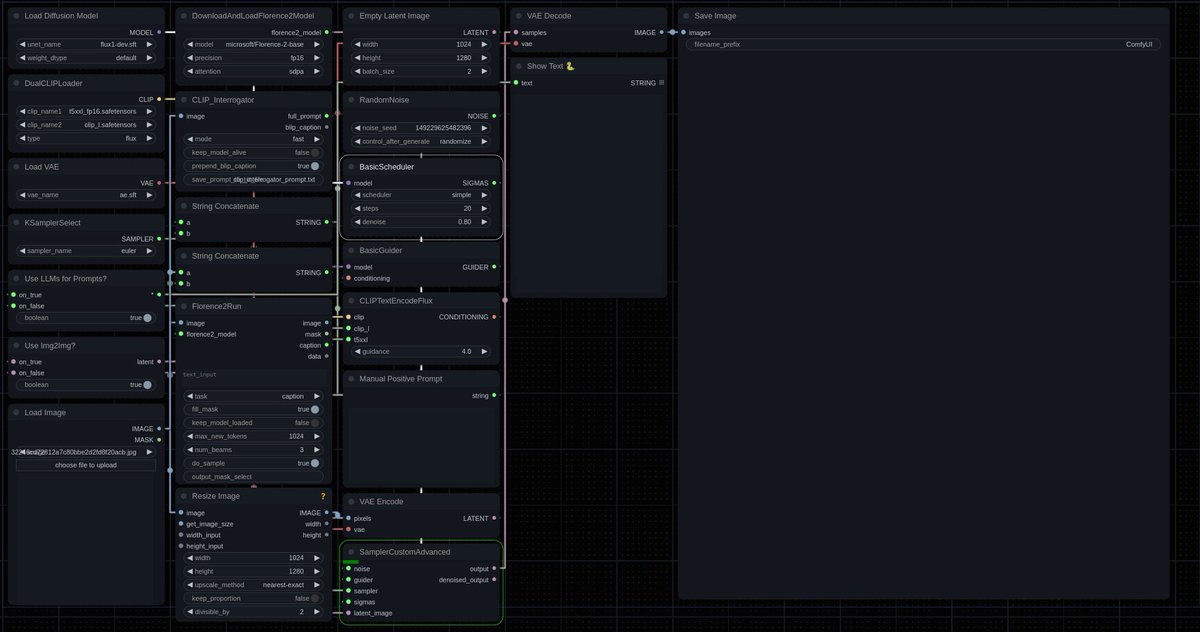This screenshot has height=632, width=1200.
Task: Open the weight_dtype default selector
Action: 86,58
